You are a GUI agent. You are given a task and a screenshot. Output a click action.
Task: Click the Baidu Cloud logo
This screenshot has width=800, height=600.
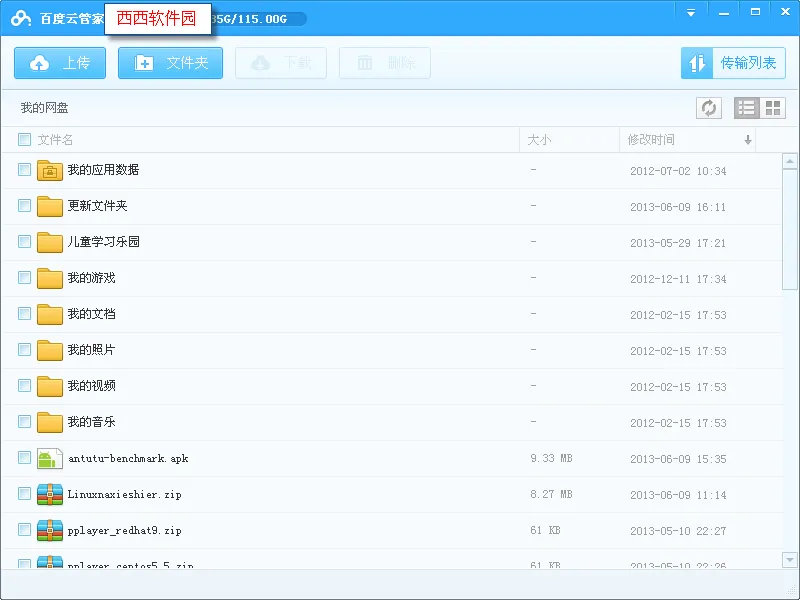point(22,17)
